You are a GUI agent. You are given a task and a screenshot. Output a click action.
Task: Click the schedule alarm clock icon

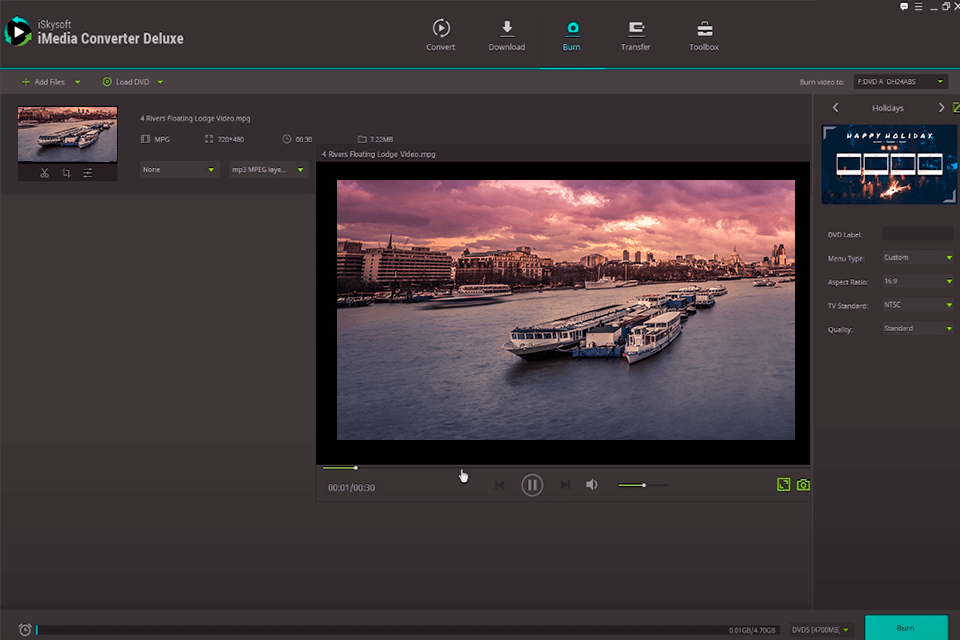[x=25, y=629]
